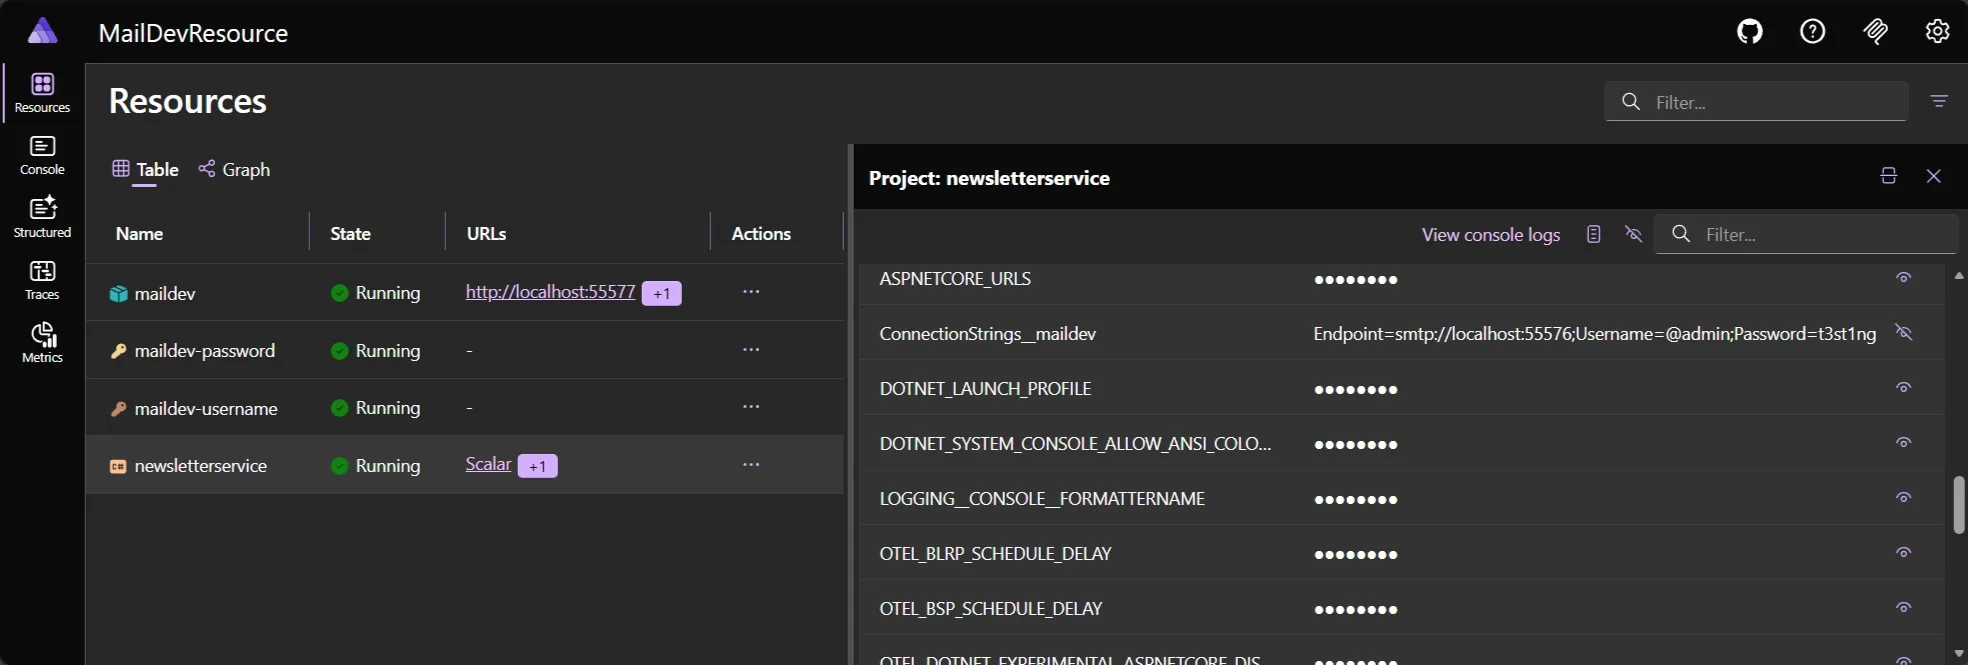Screen dimensions: 1968x665
Task: Open http://localhost:55577 link
Action: (550, 292)
